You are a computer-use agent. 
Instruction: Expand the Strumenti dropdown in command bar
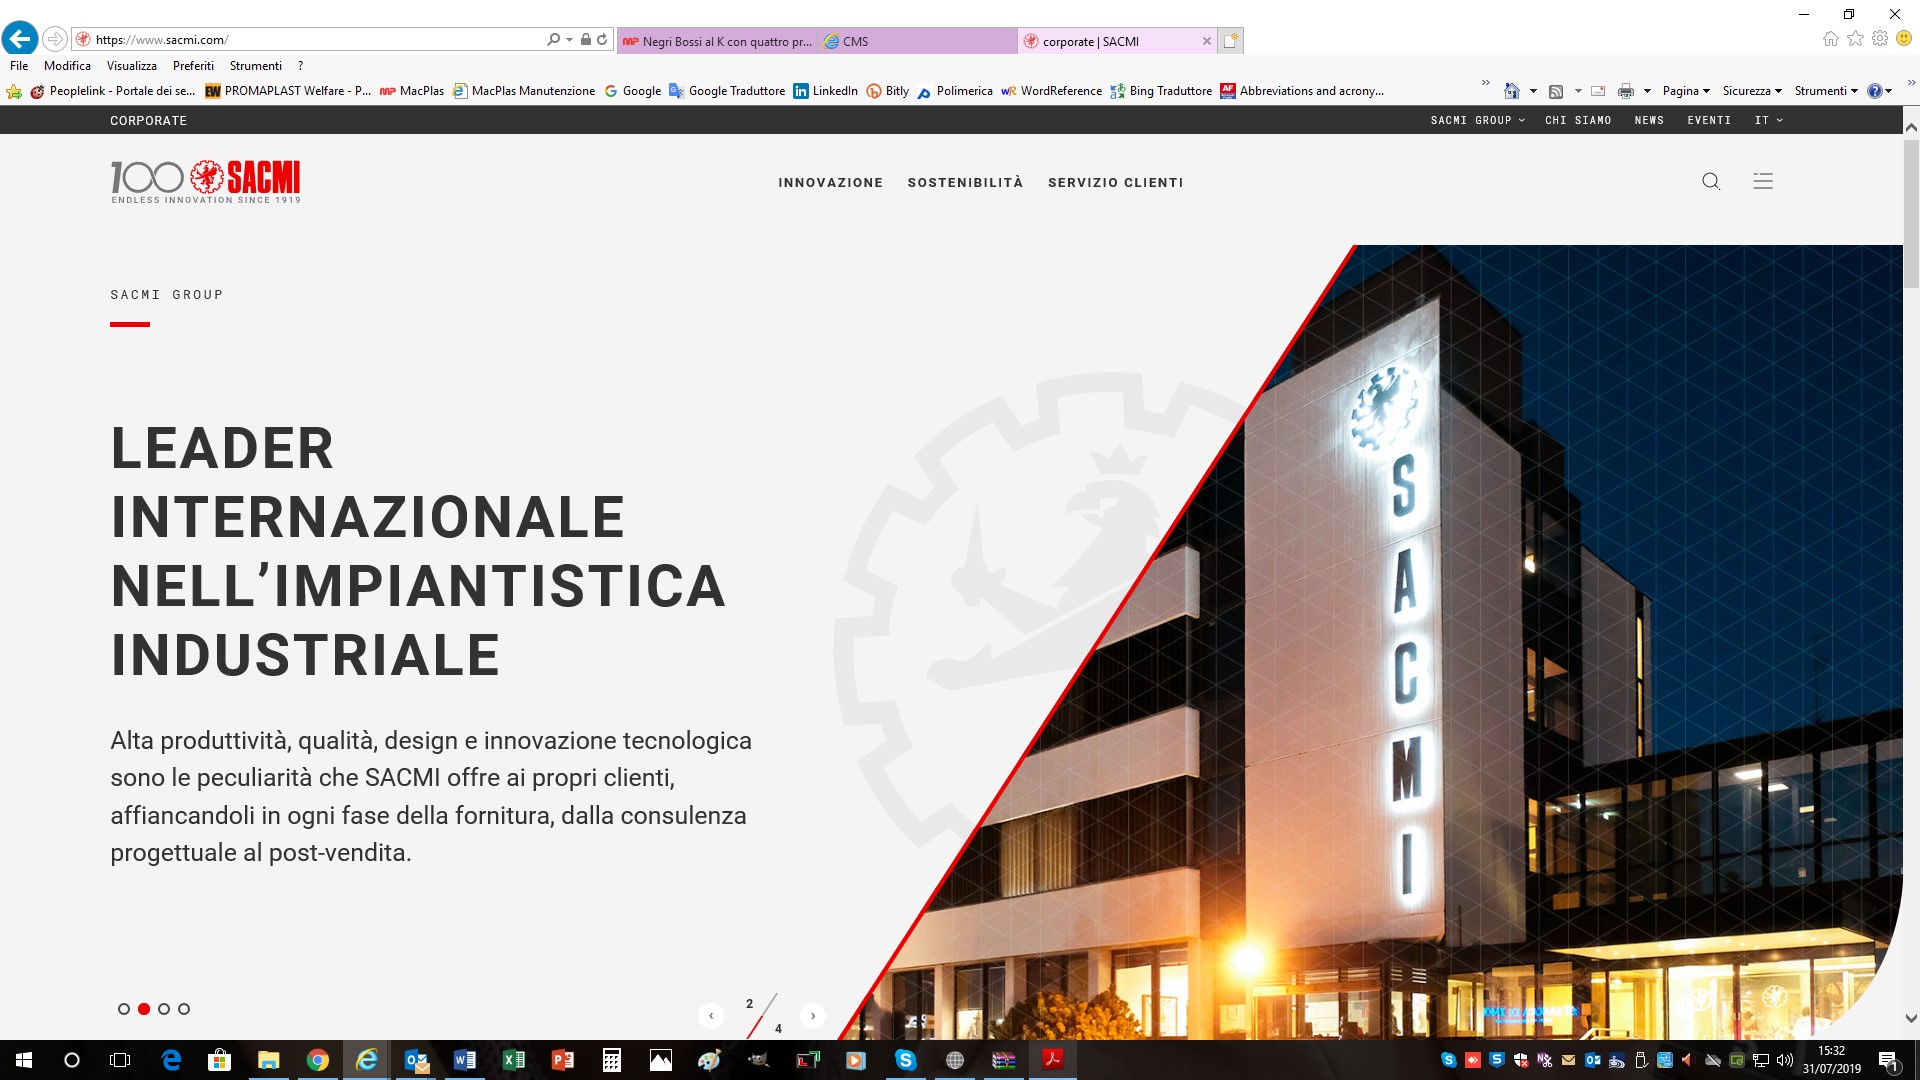(x=1826, y=91)
